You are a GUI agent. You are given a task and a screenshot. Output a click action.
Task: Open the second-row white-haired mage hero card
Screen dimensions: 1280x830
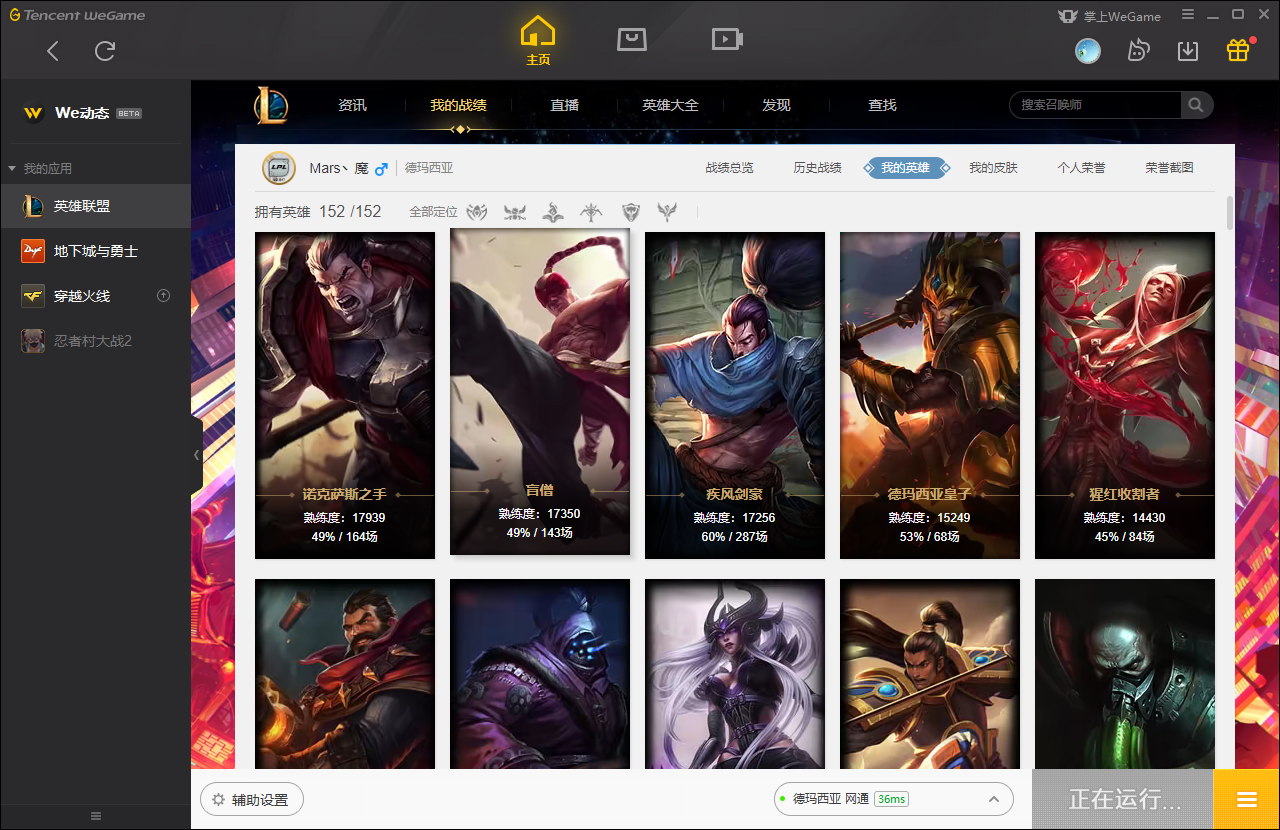point(735,673)
